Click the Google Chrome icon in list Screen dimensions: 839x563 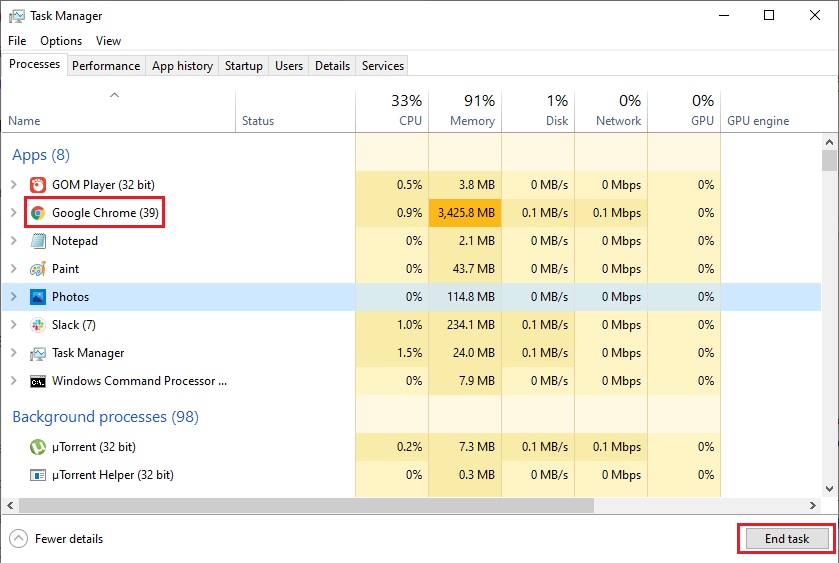(37, 213)
